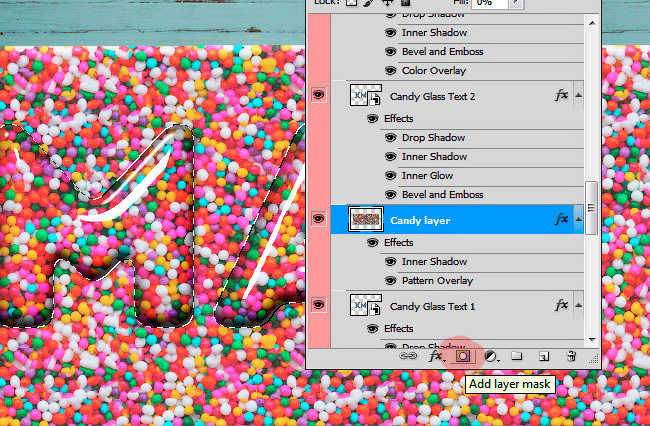Collapse effects of Candy Glass Text 1
Screen dimensions: 650x426
pyautogui.click(x=578, y=306)
